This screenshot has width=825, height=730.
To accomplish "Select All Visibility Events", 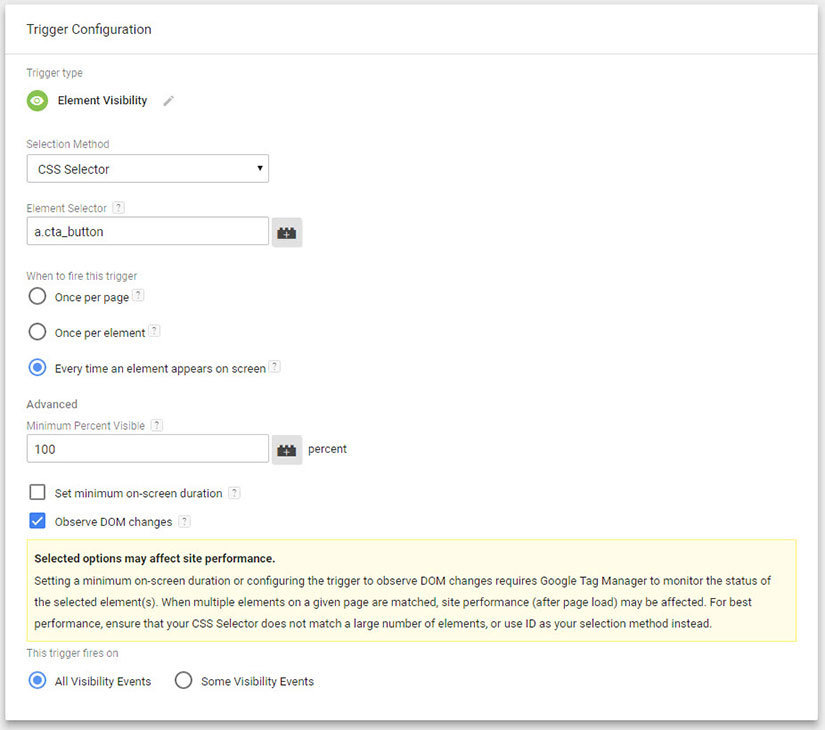I will 37,680.
